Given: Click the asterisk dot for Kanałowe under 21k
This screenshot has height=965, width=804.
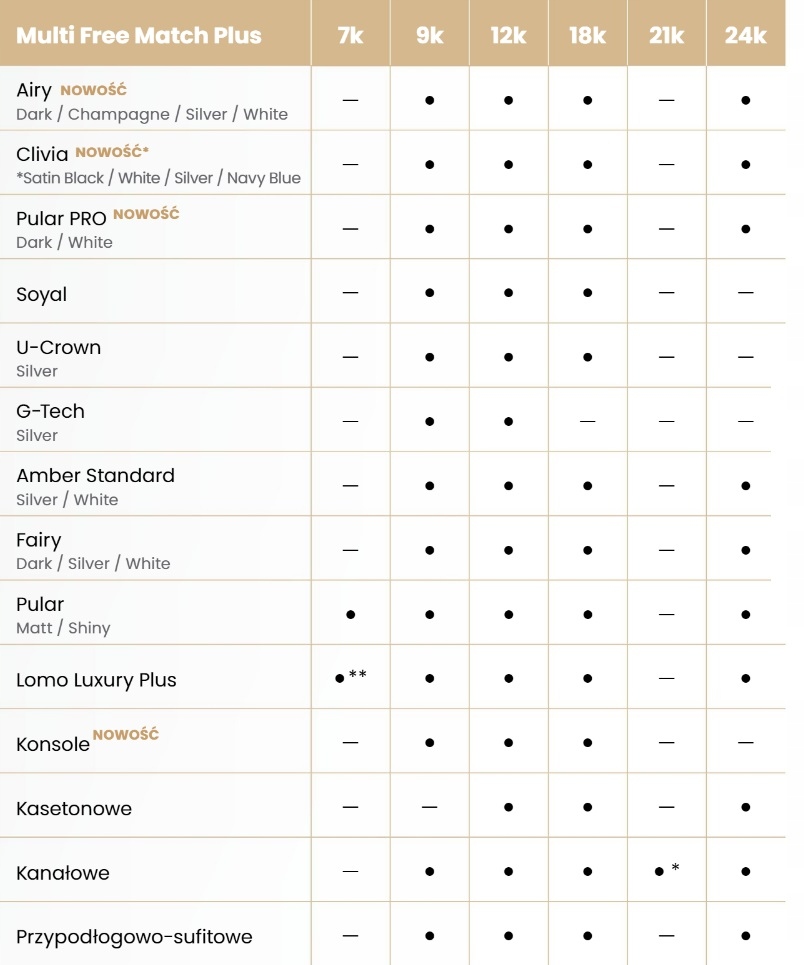Looking at the screenshot, I should pos(667,870).
